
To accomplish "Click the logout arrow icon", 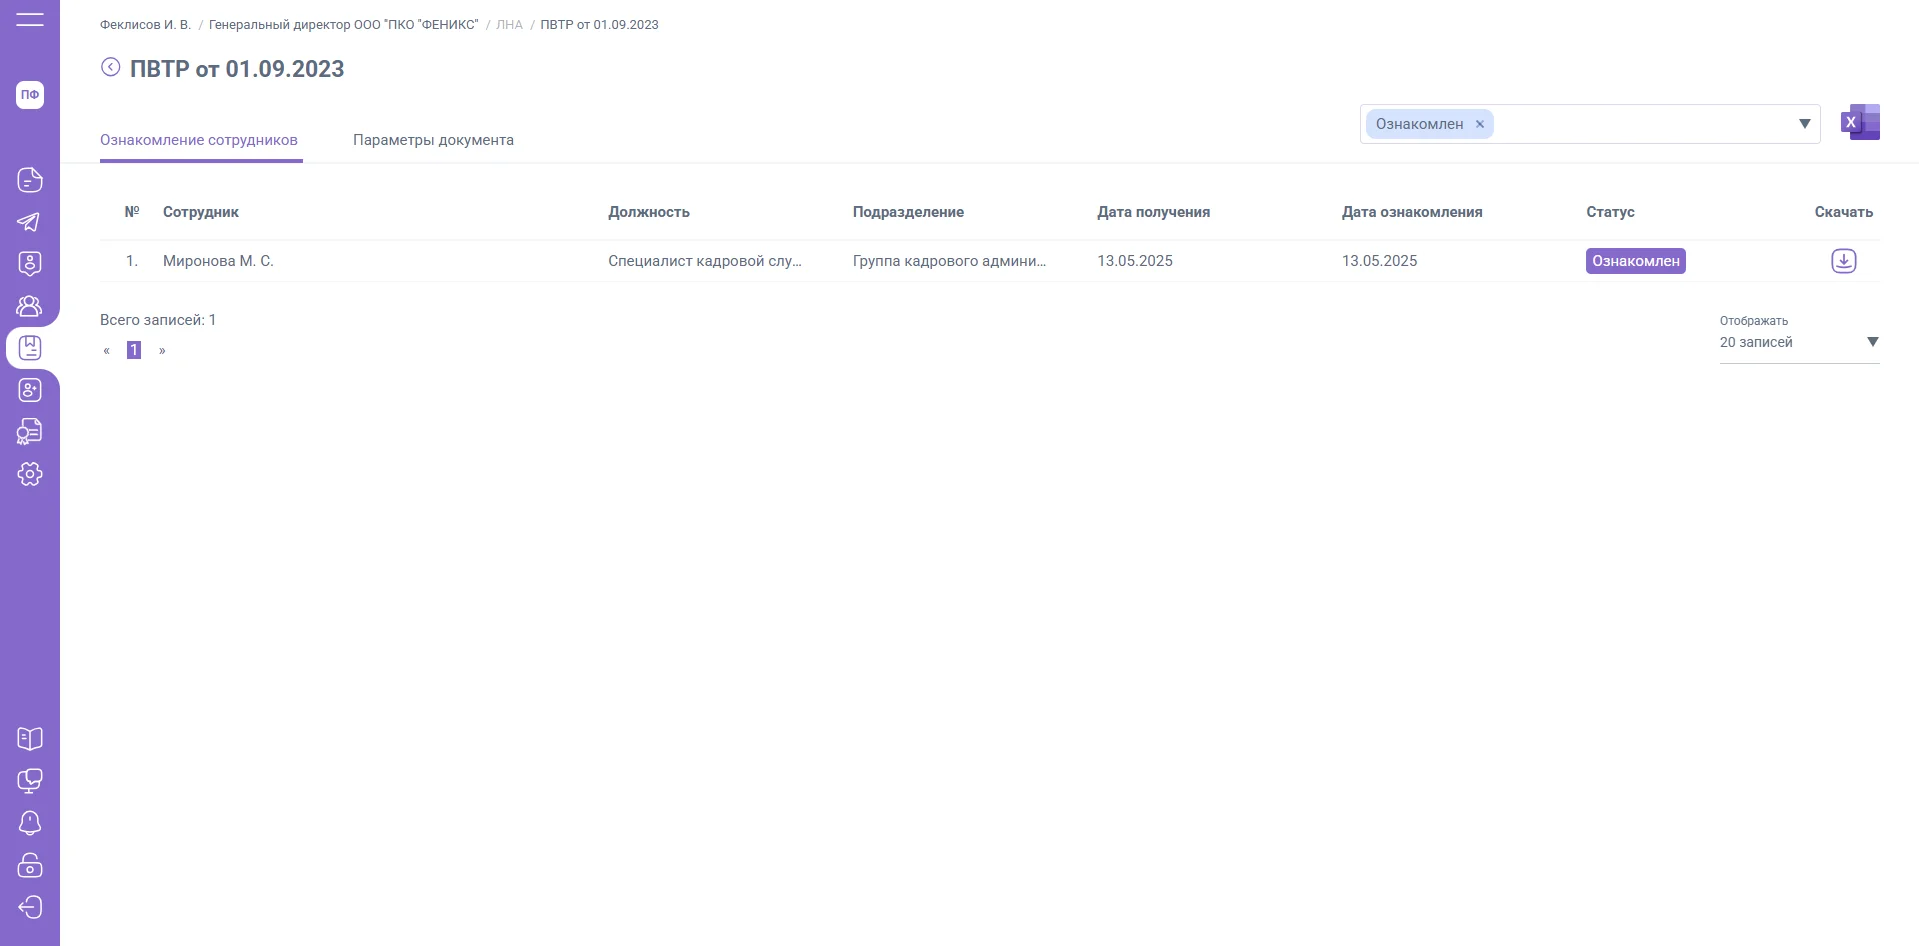I will [x=30, y=907].
